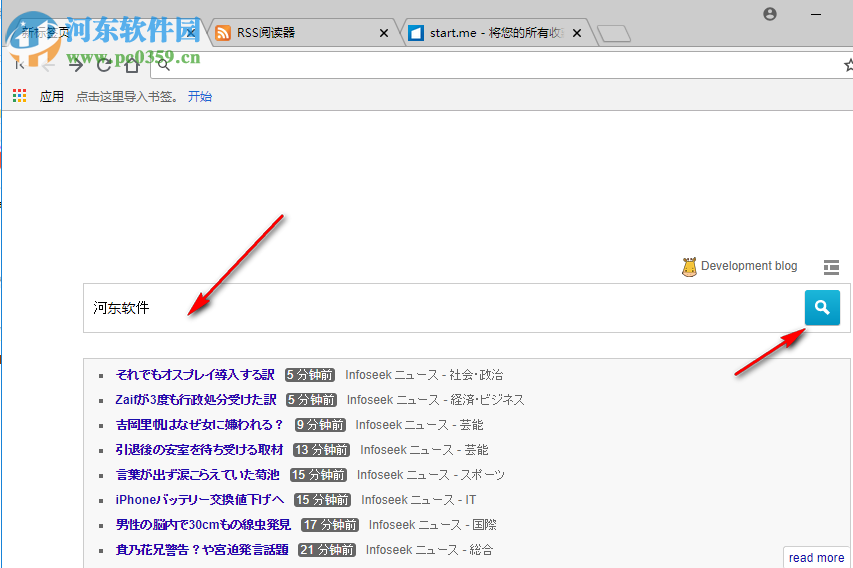Click the 17 分钟前 time badge
The image size is (853, 568).
pos(330,525)
